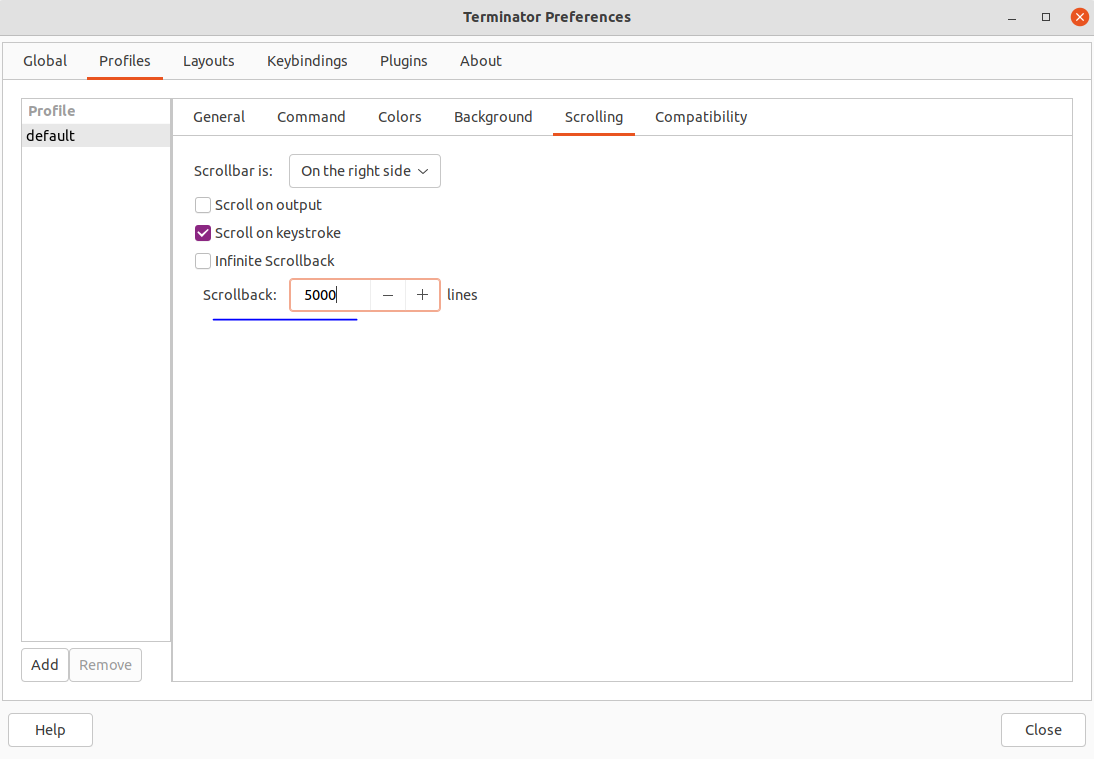The height and width of the screenshot is (759, 1094).
Task: Open the Compatibility sub-tab
Action: coord(701,117)
